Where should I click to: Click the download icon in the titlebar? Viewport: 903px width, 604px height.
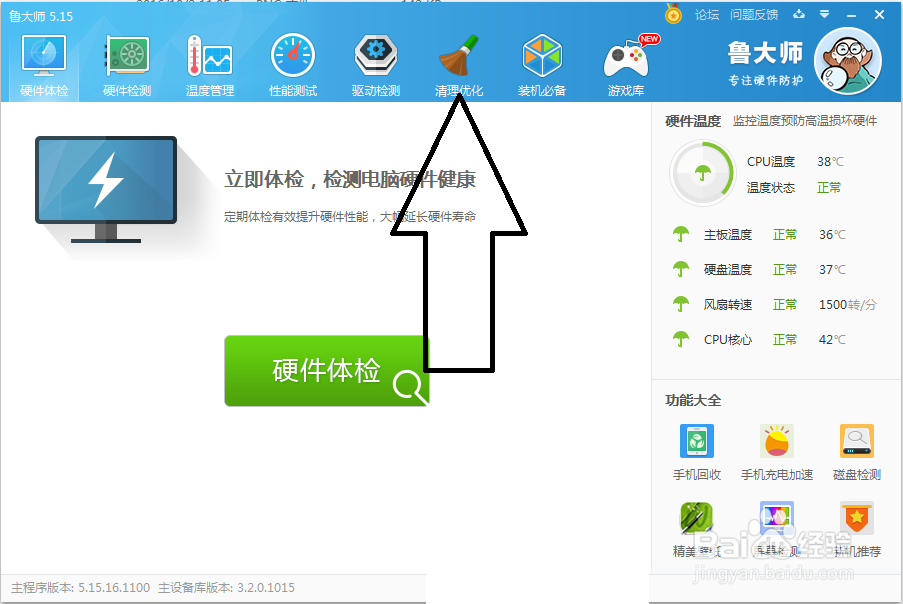click(x=797, y=14)
